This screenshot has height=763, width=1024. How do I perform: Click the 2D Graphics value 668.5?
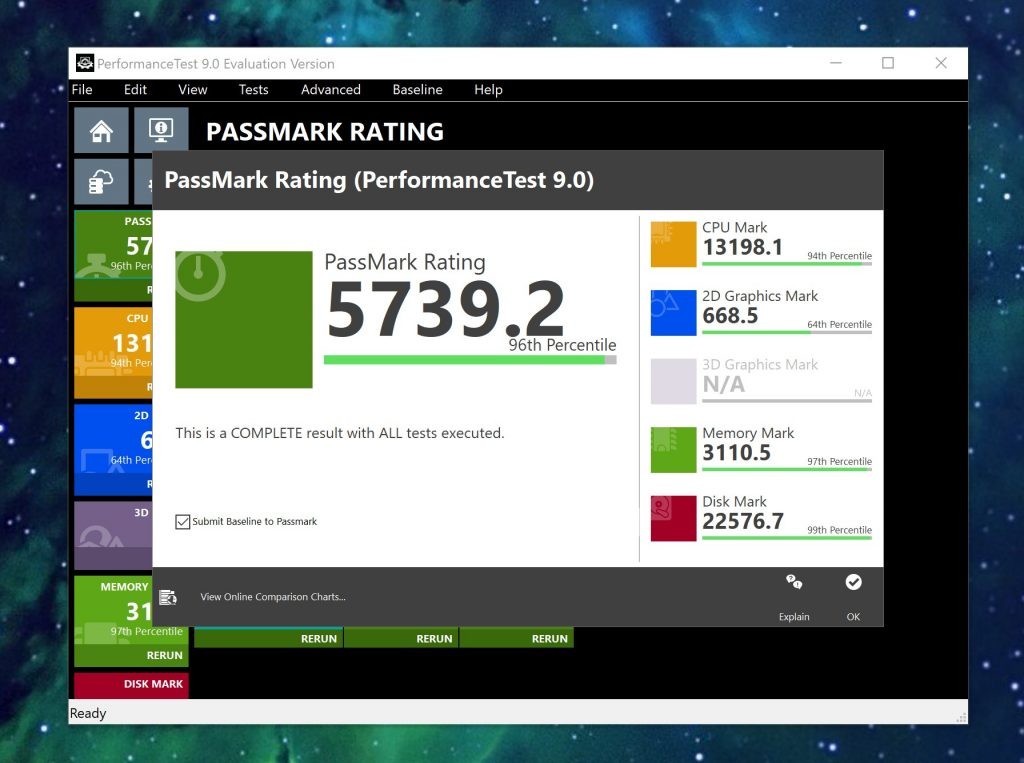(730, 316)
